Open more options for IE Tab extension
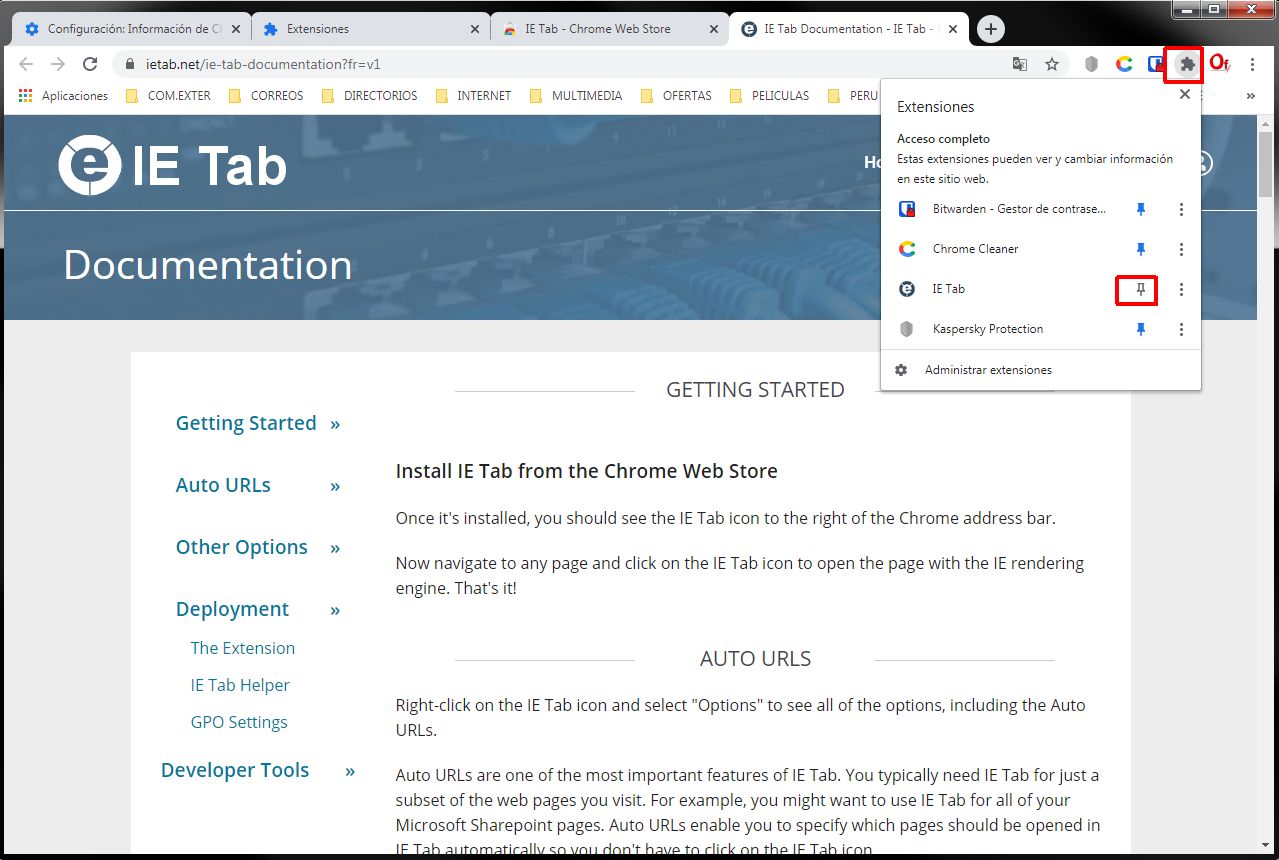 [x=1181, y=289]
